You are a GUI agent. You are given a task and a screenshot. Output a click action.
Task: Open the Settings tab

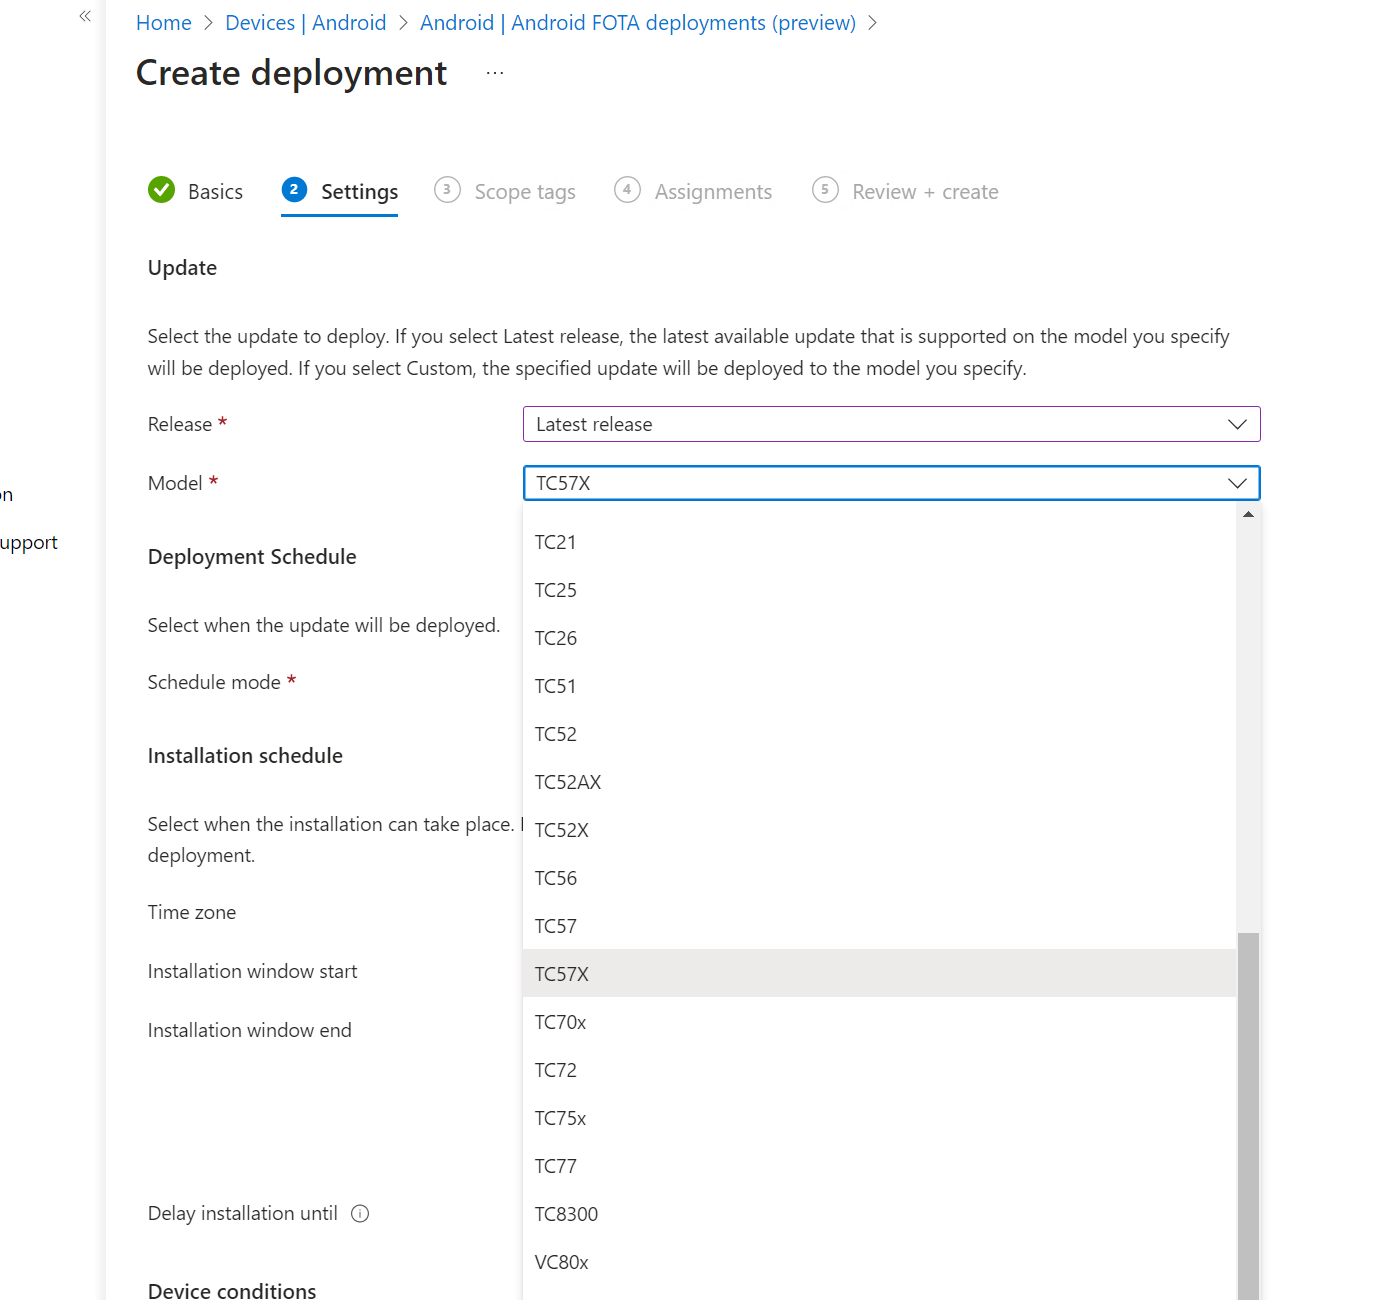coord(359,192)
